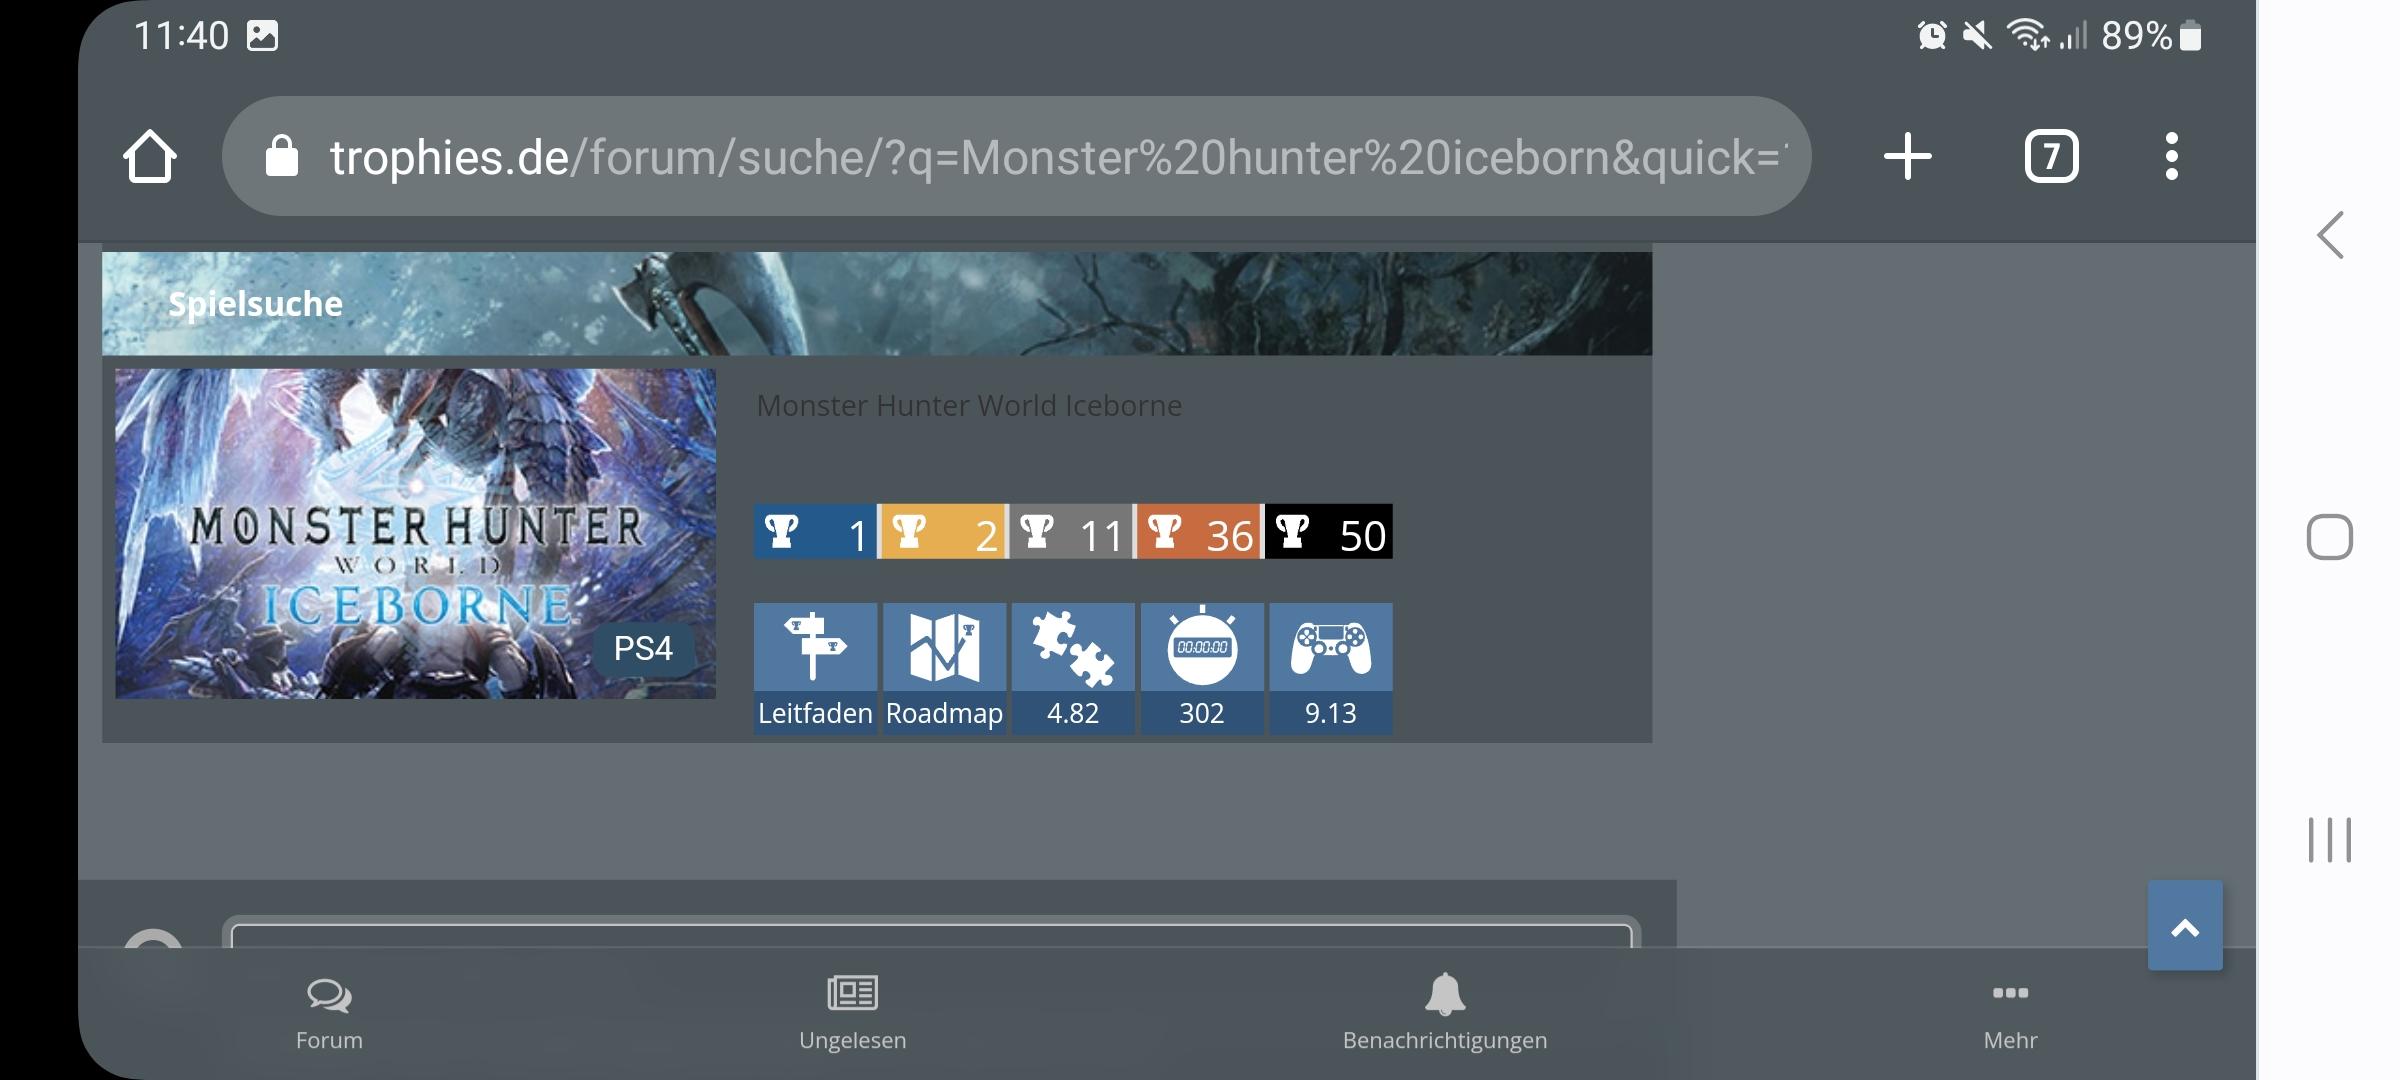Click the platinum trophy count badge
The width and height of the screenshot is (2400, 1080).
815,532
